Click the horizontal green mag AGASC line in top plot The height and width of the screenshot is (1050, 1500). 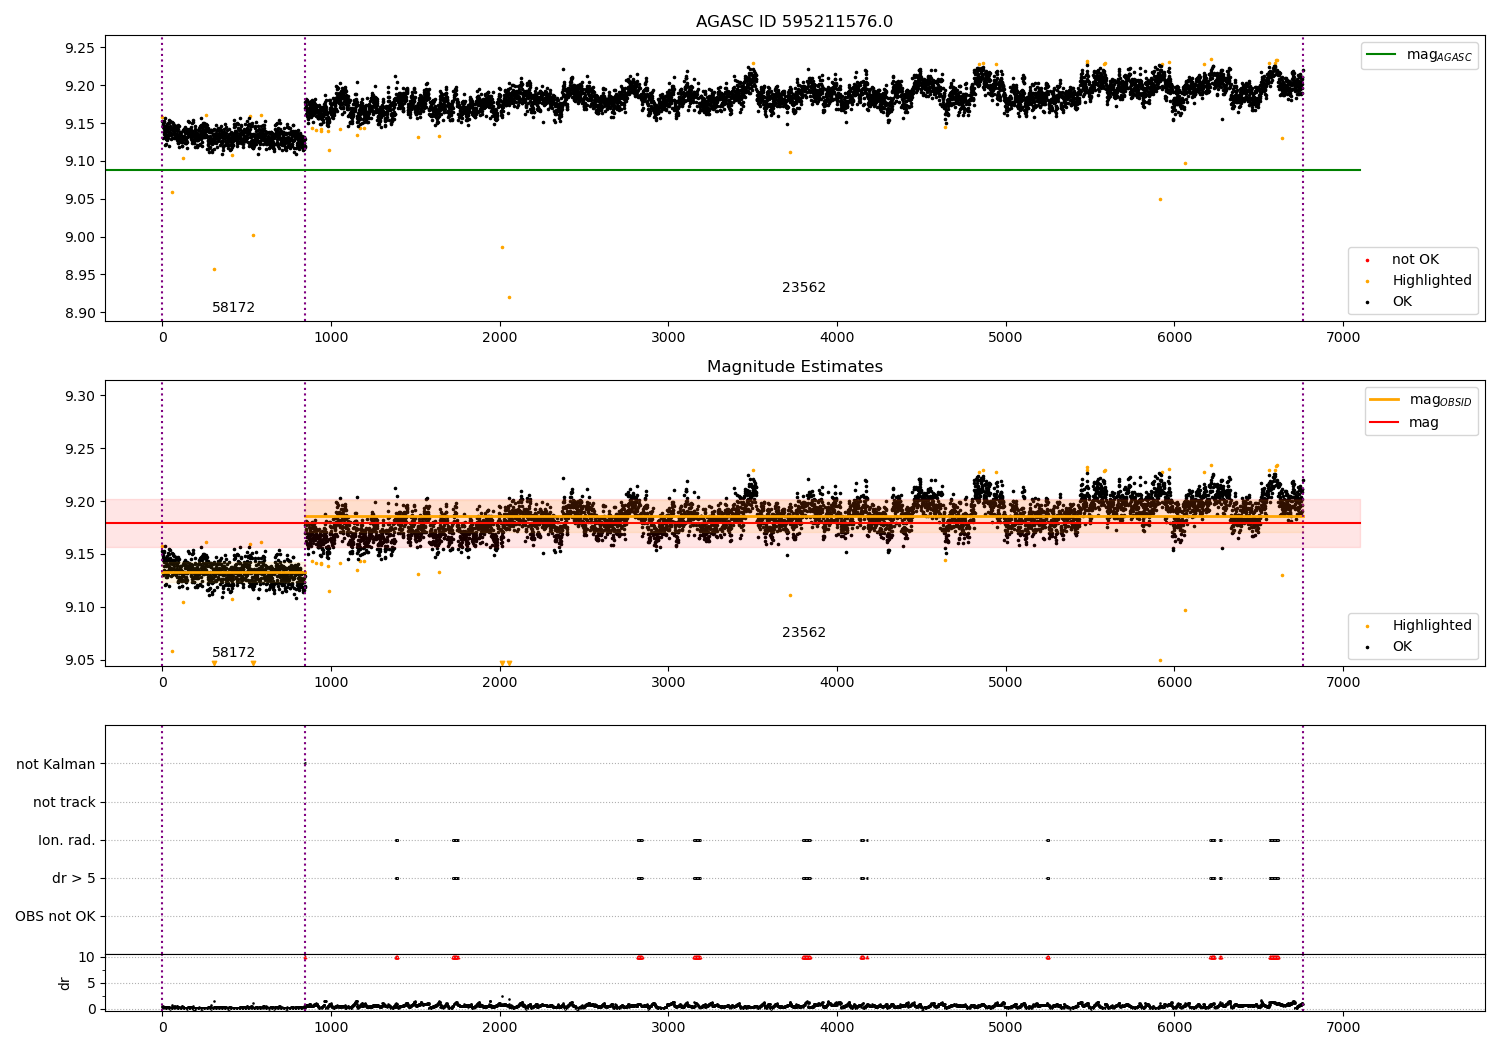coord(733,170)
